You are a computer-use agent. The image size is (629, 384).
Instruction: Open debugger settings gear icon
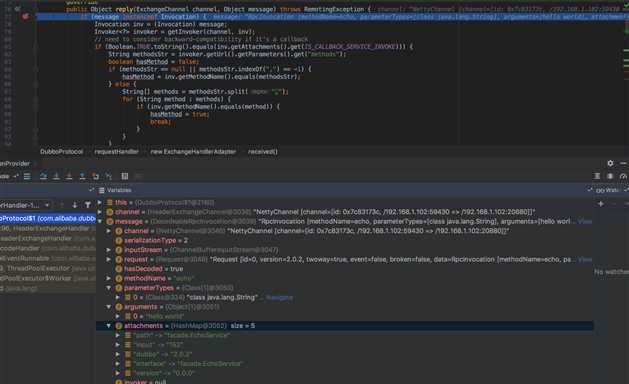pyautogui.click(x=610, y=163)
